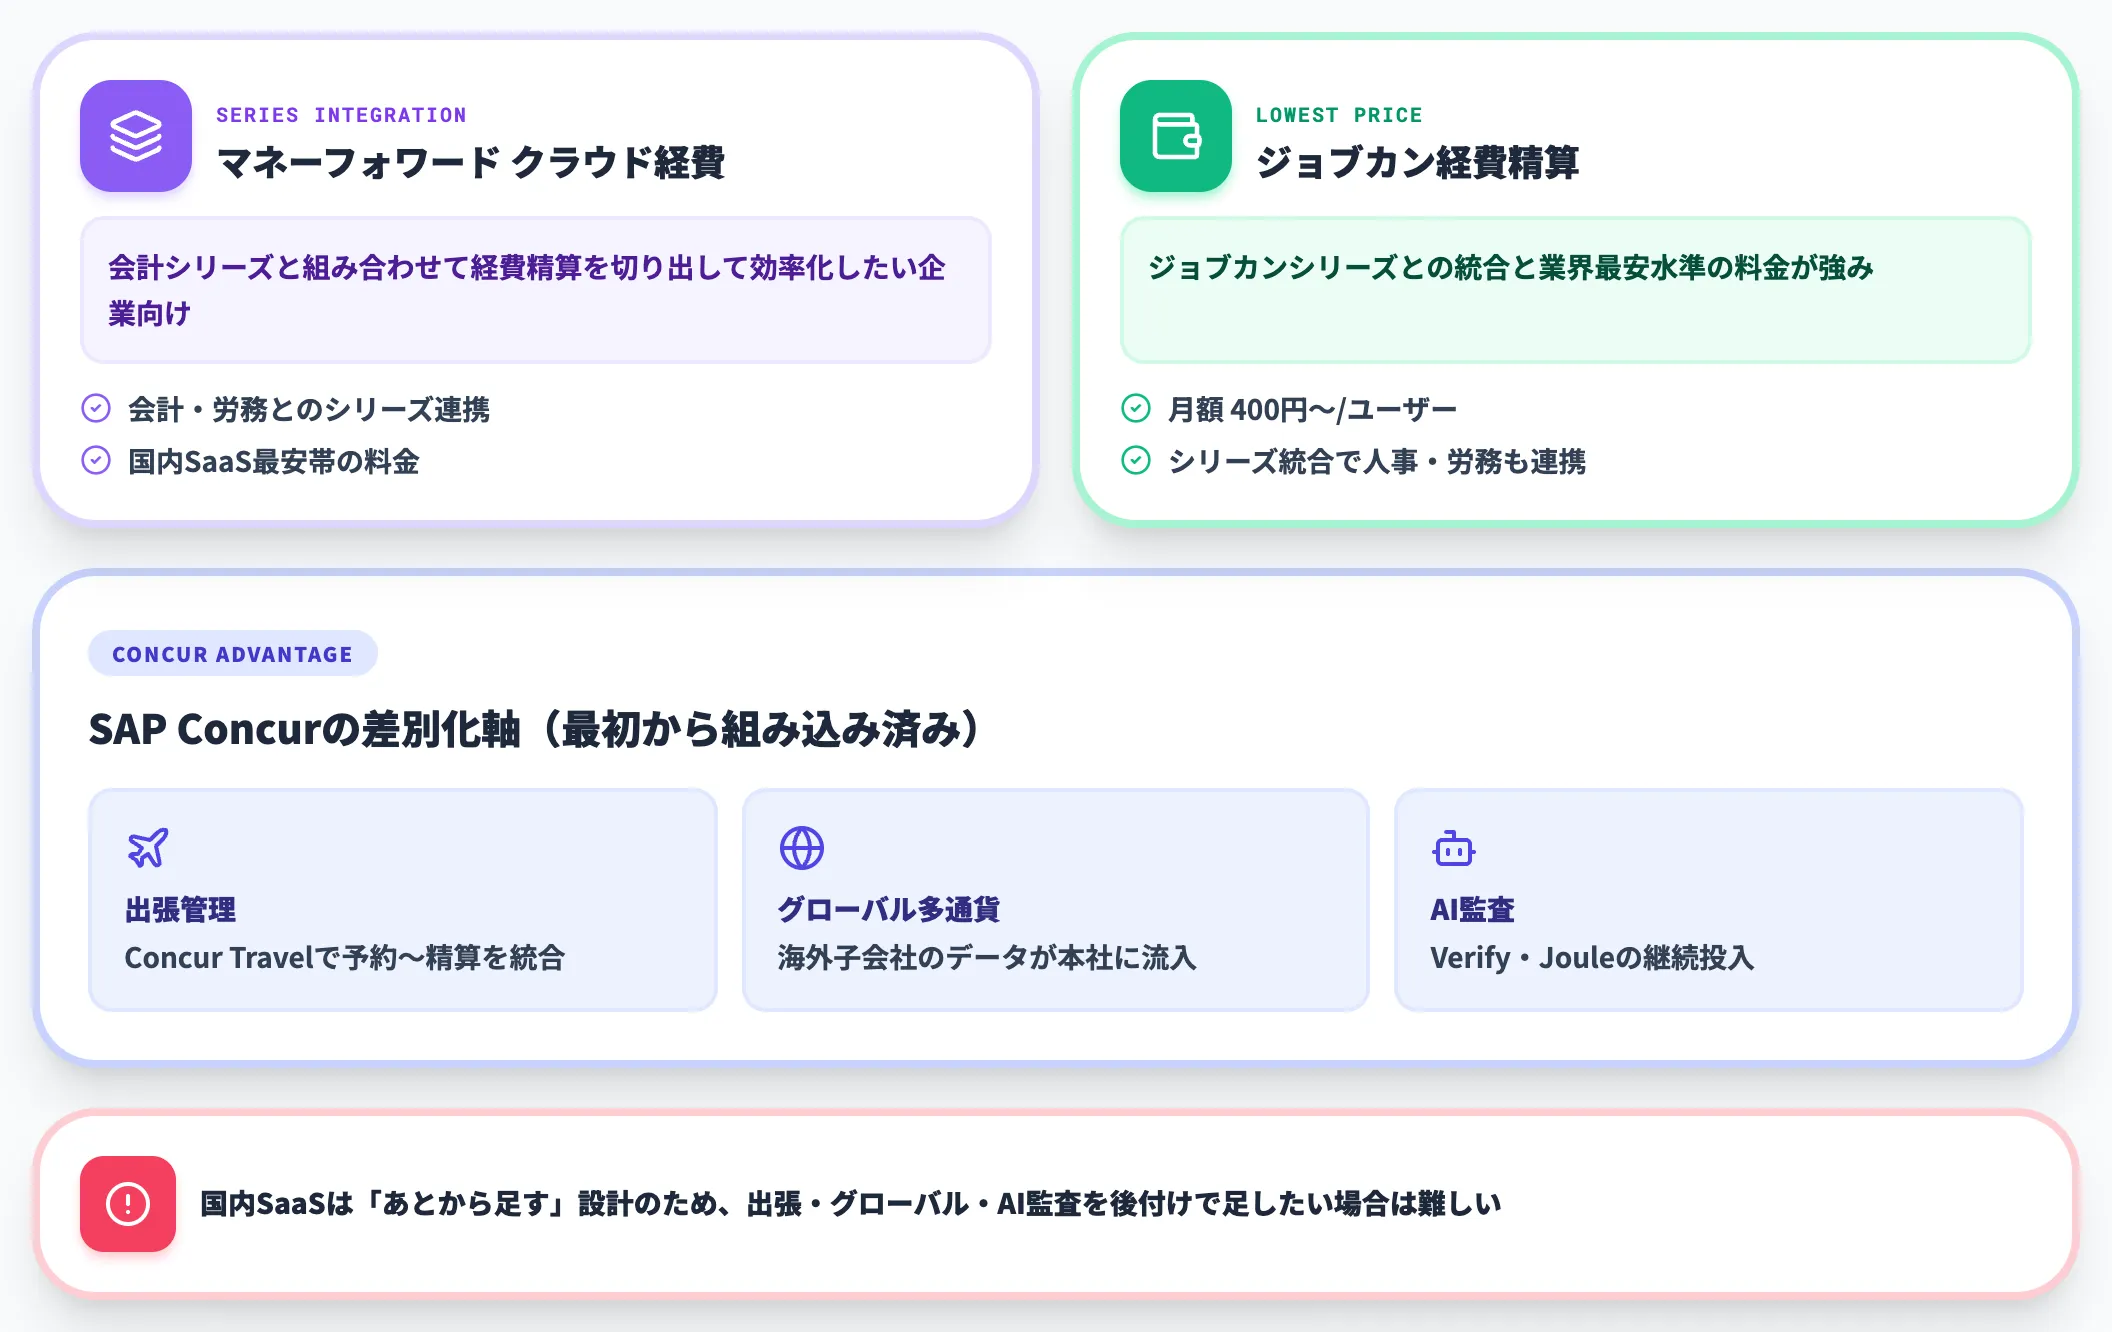Click the check icon beside 月額 400円〜/ユーザー

point(1136,408)
